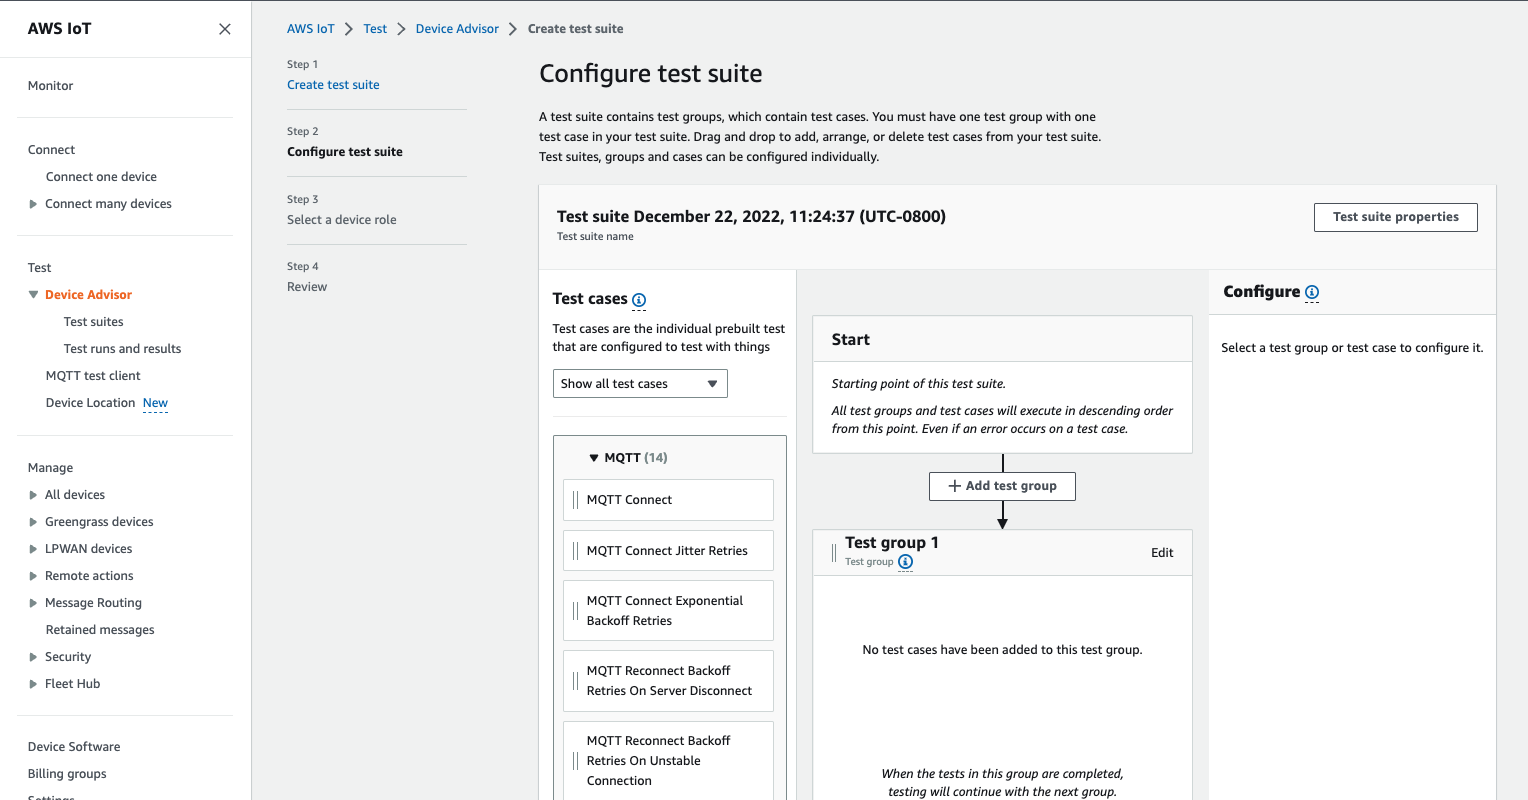This screenshot has height=800, width=1528.
Task: Edit Test group 1
Action: point(1162,552)
